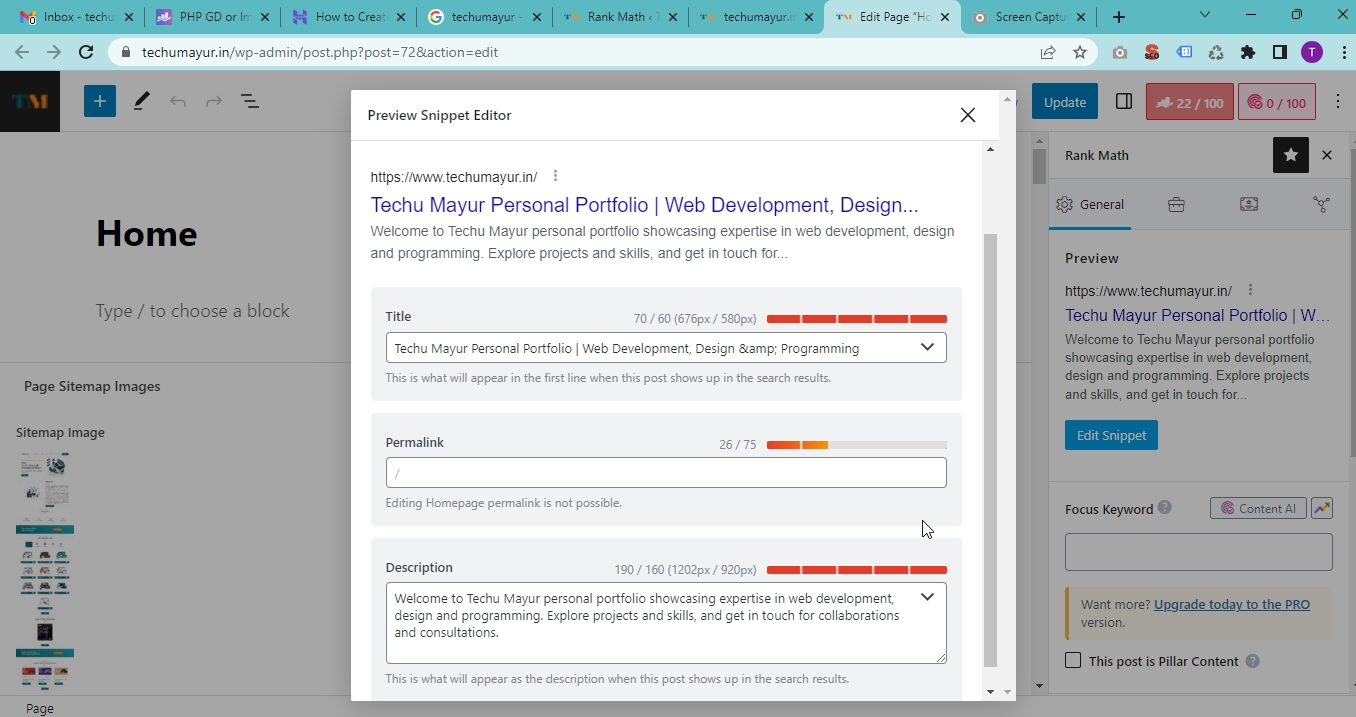The width and height of the screenshot is (1356, 717).
Task: Click the Title length progress bar
Action: 857,319
